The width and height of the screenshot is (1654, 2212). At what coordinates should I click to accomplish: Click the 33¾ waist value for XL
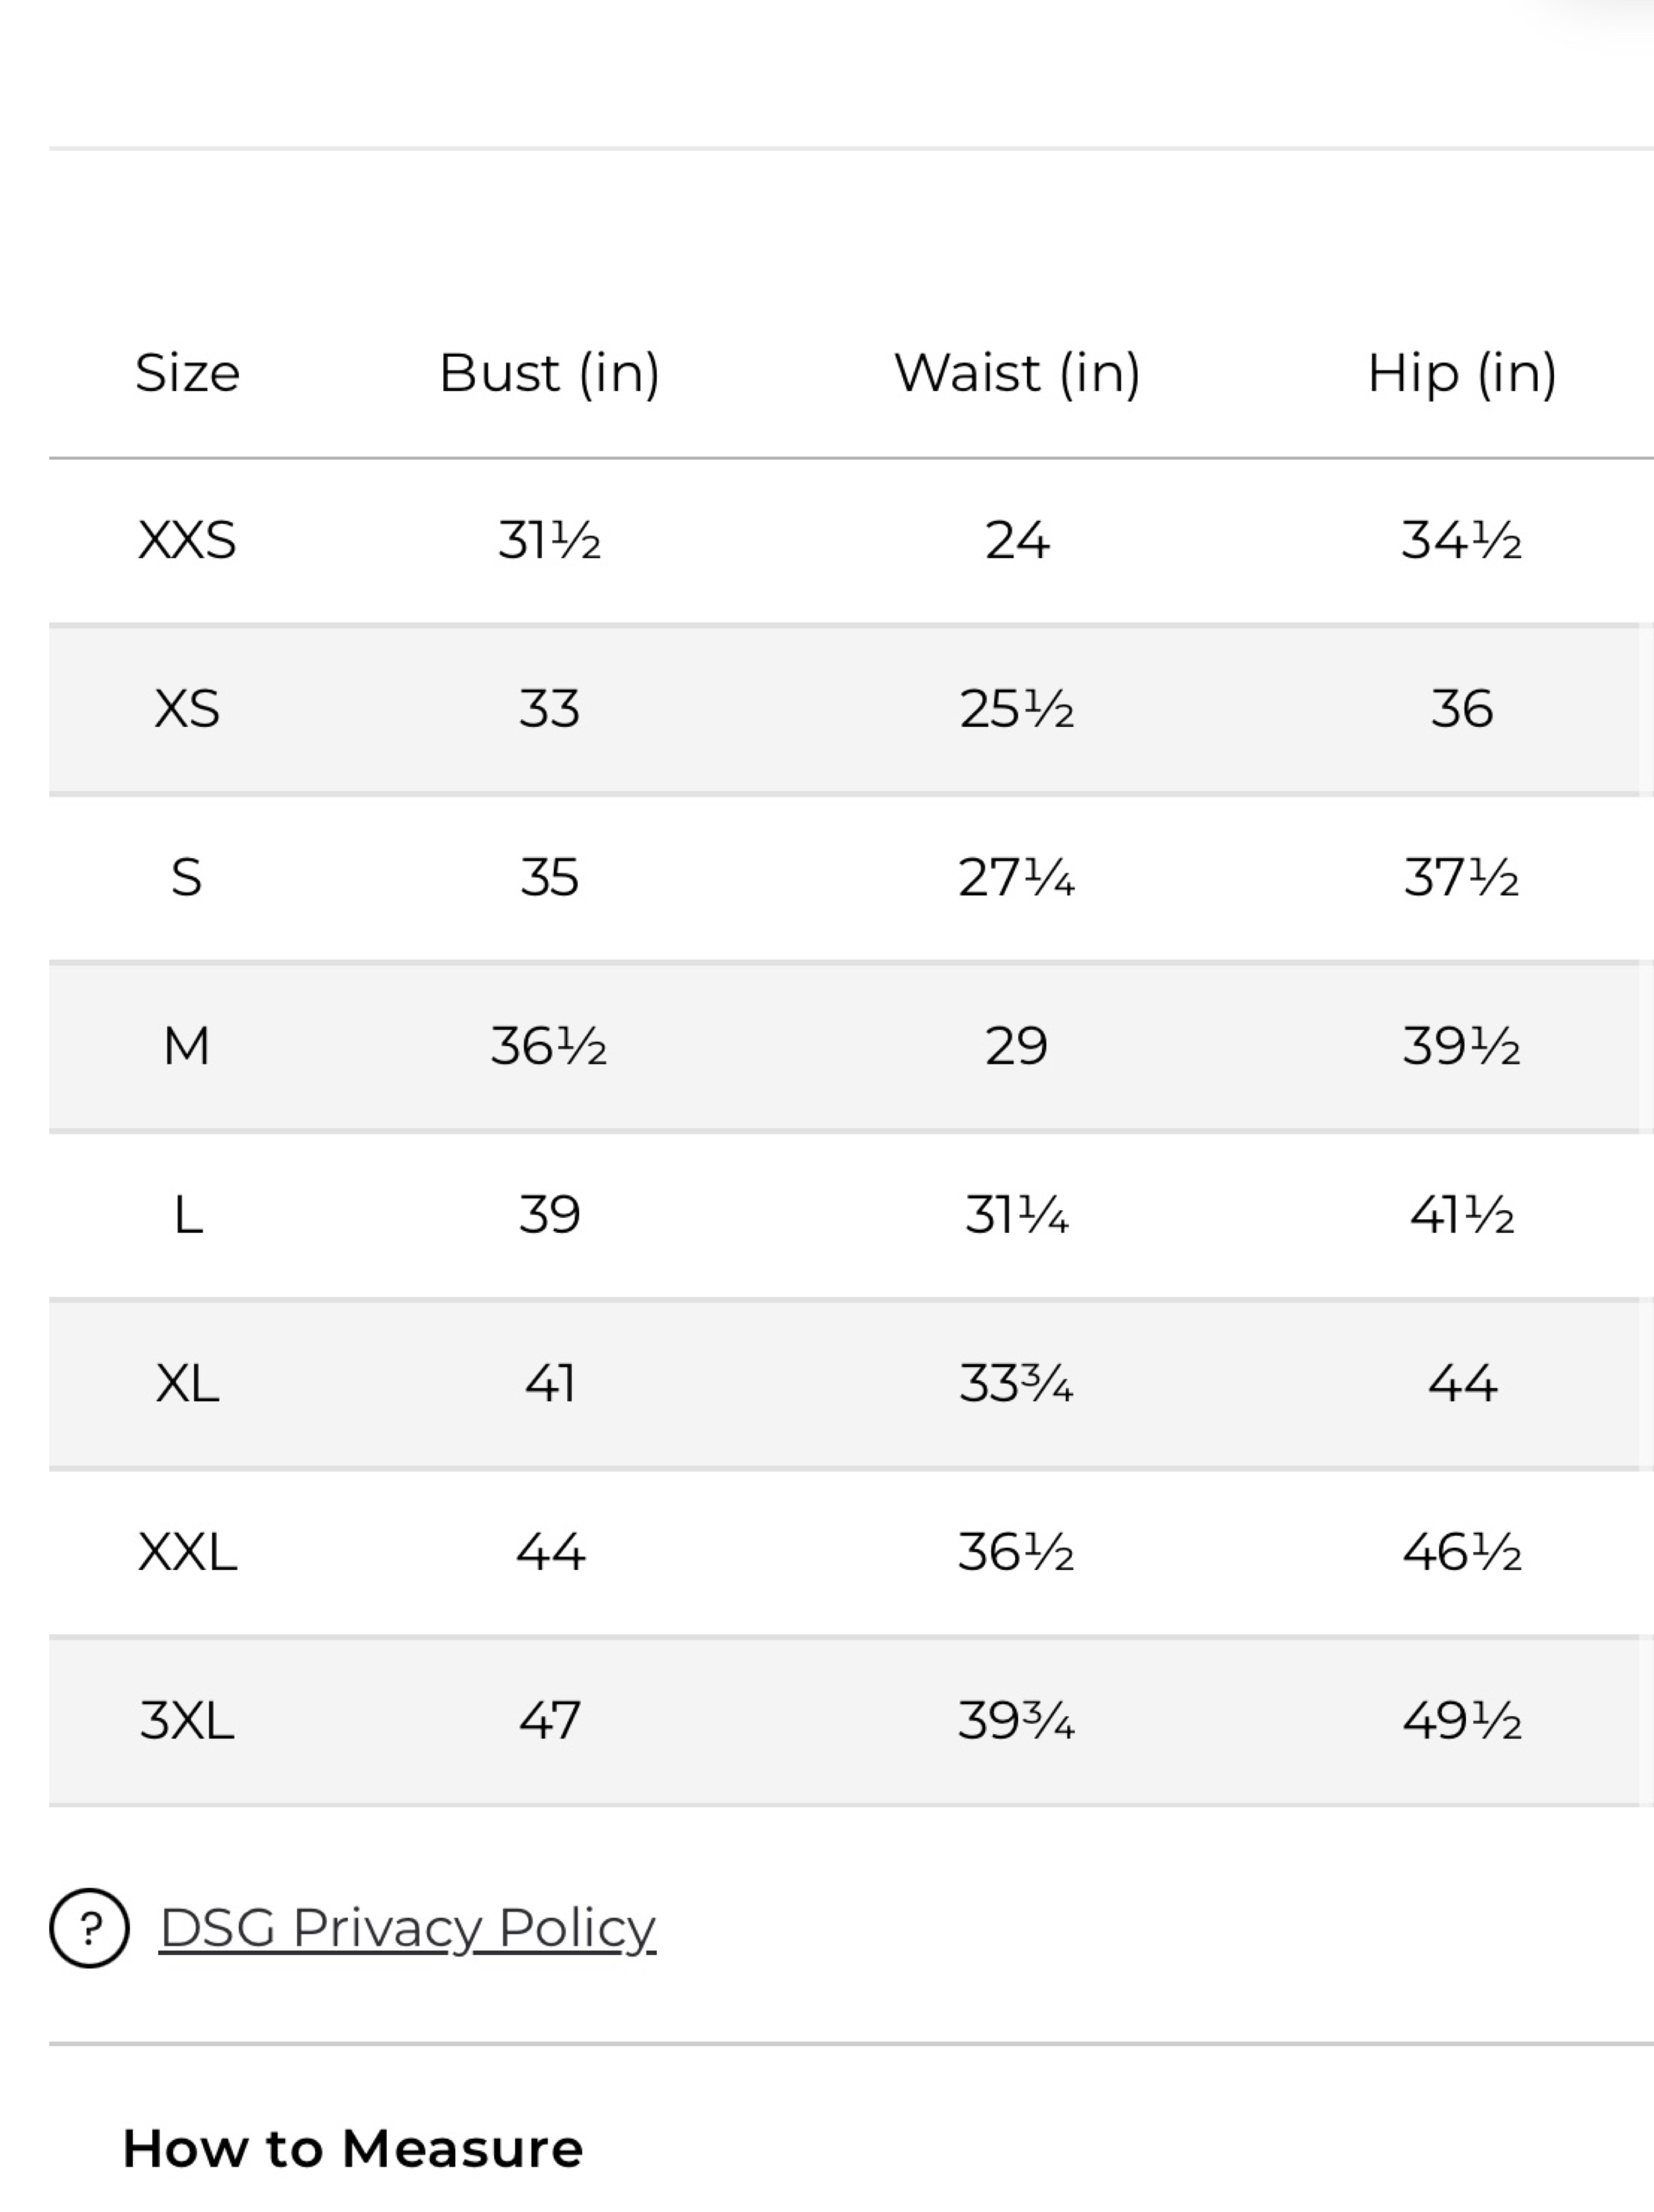pos(1016,1384)
